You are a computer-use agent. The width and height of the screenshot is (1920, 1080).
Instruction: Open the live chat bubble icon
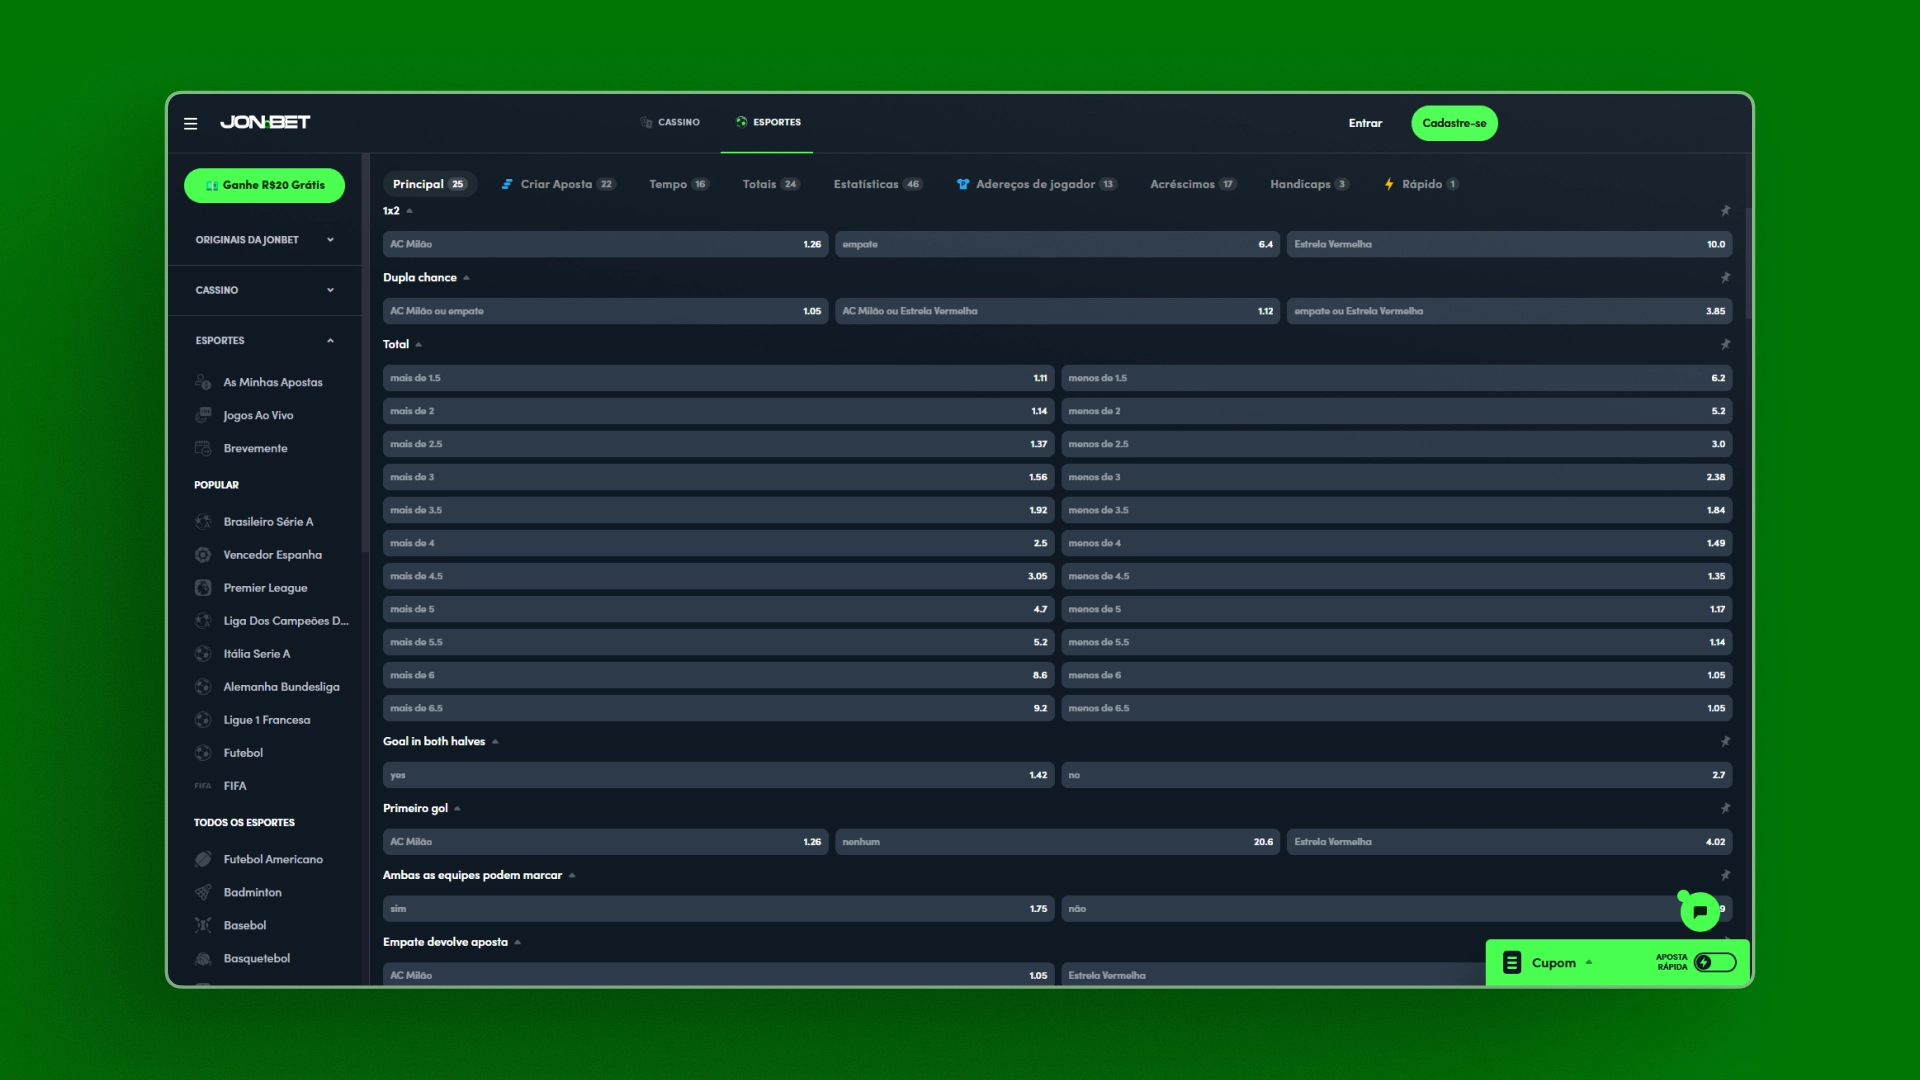coord(1700,912)
